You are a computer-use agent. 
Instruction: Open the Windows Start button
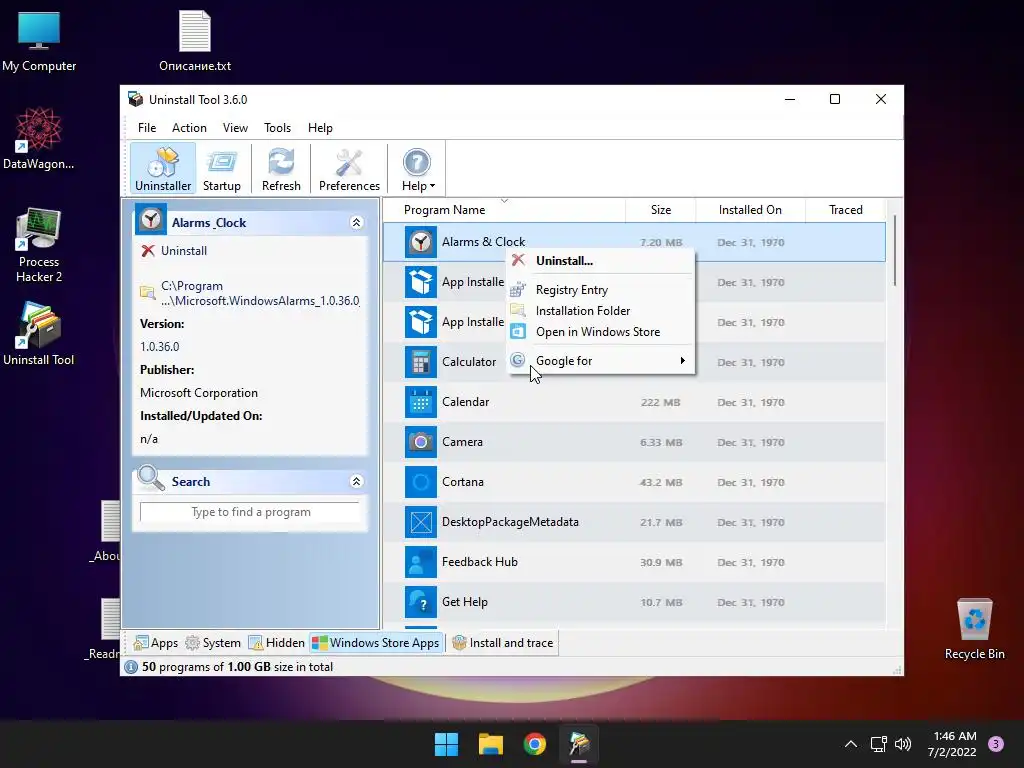(x=447, y=744)
